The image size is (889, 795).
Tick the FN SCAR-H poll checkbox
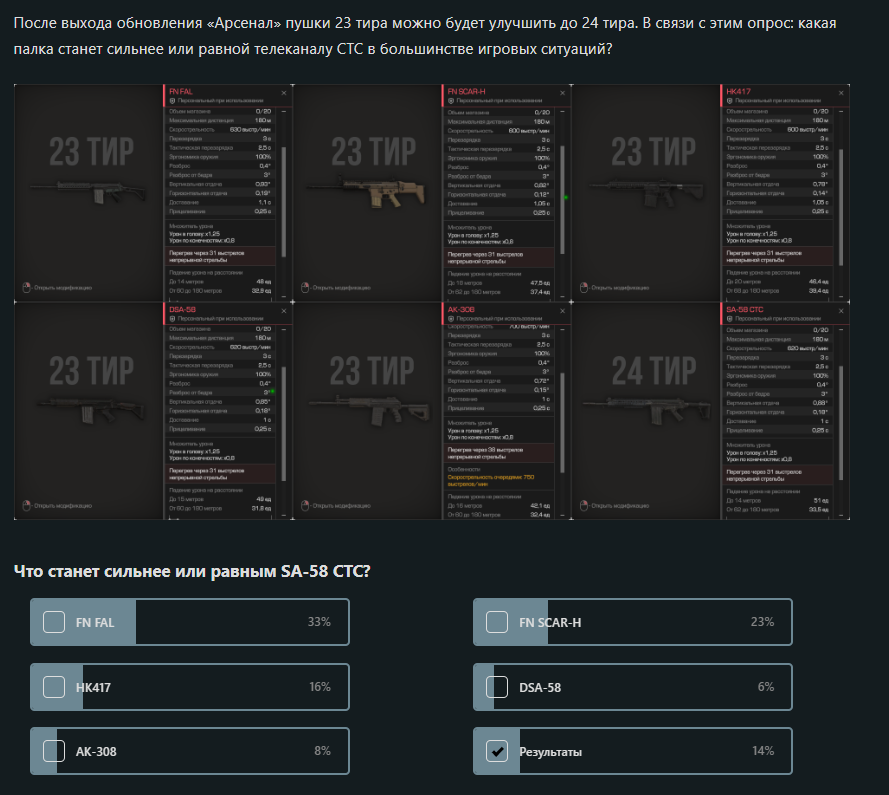497,622
